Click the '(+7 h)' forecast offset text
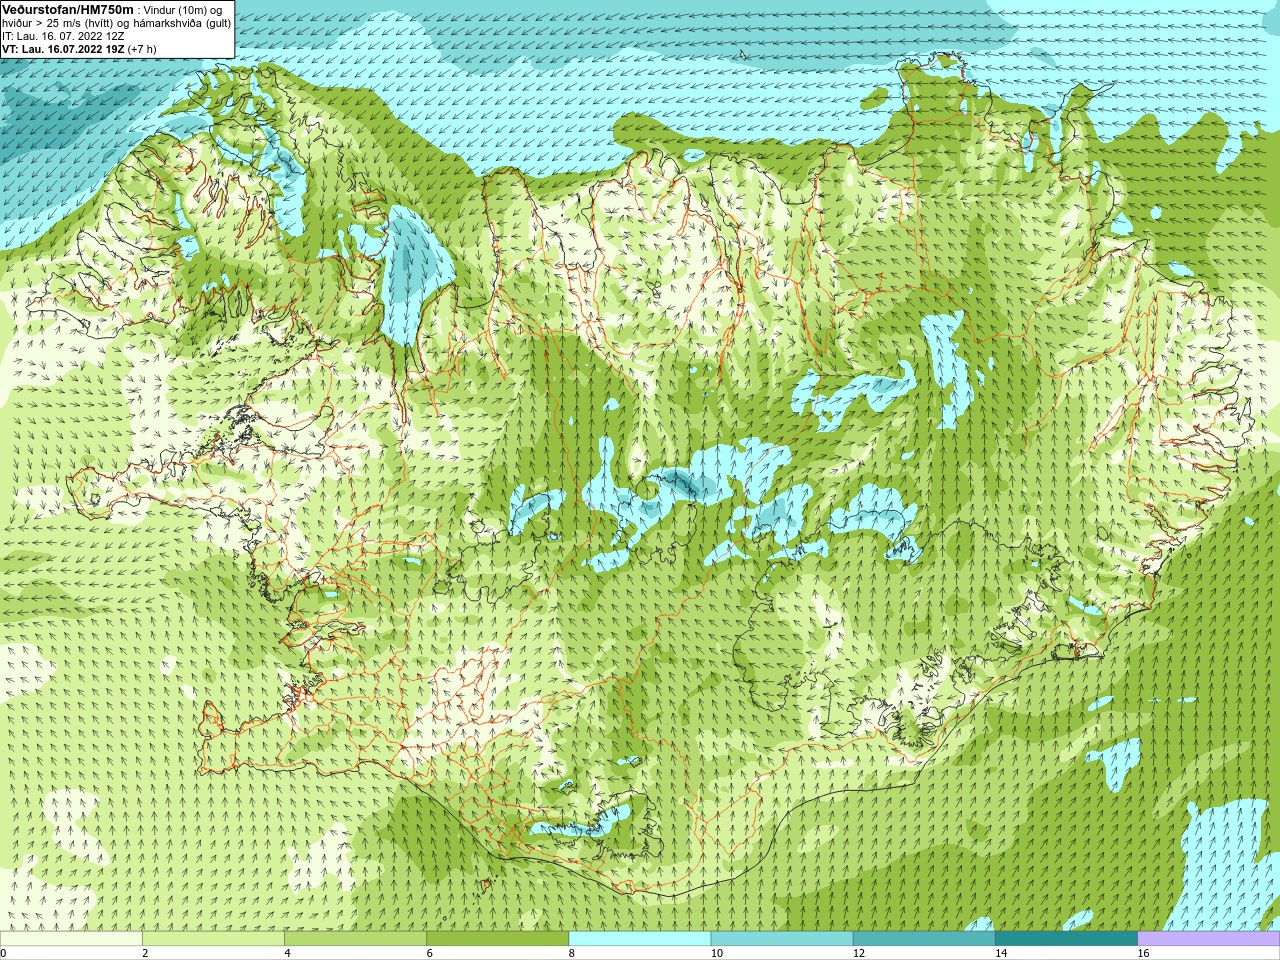The width and height of the screenshot is (1280, 960). pos(142,48)
